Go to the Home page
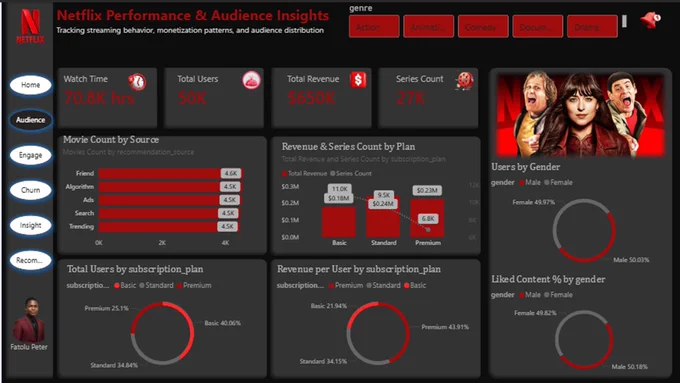680x383 pixels. pyautogui.click(x=30, y=85)
